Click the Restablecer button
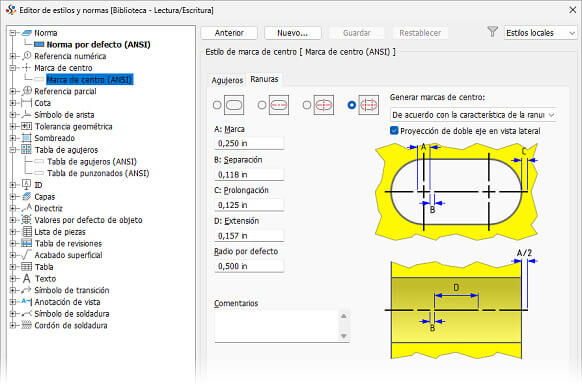Viewport: 582px width, 385px height. (x=420, y=33)
